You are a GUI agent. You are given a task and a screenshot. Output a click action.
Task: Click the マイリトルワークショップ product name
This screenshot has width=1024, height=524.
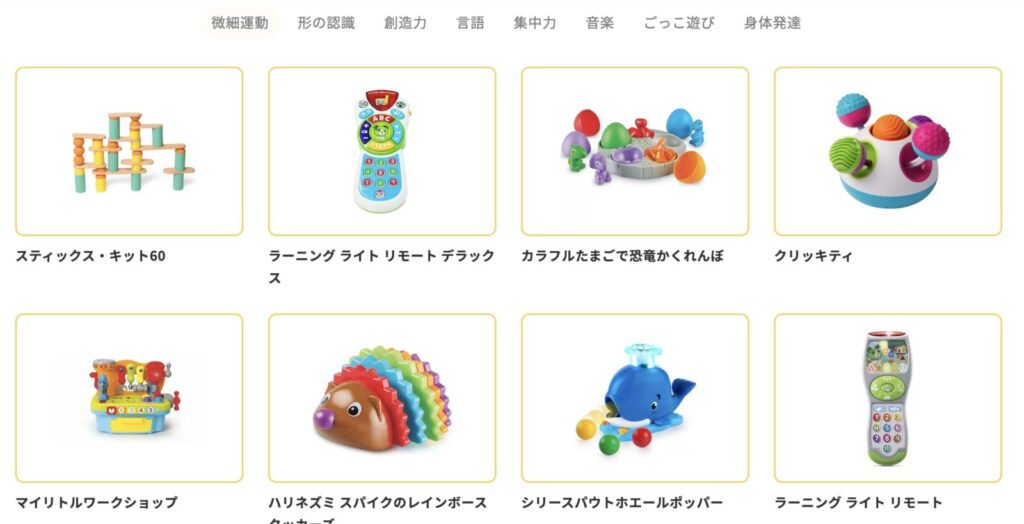click(x=97, y=503)
